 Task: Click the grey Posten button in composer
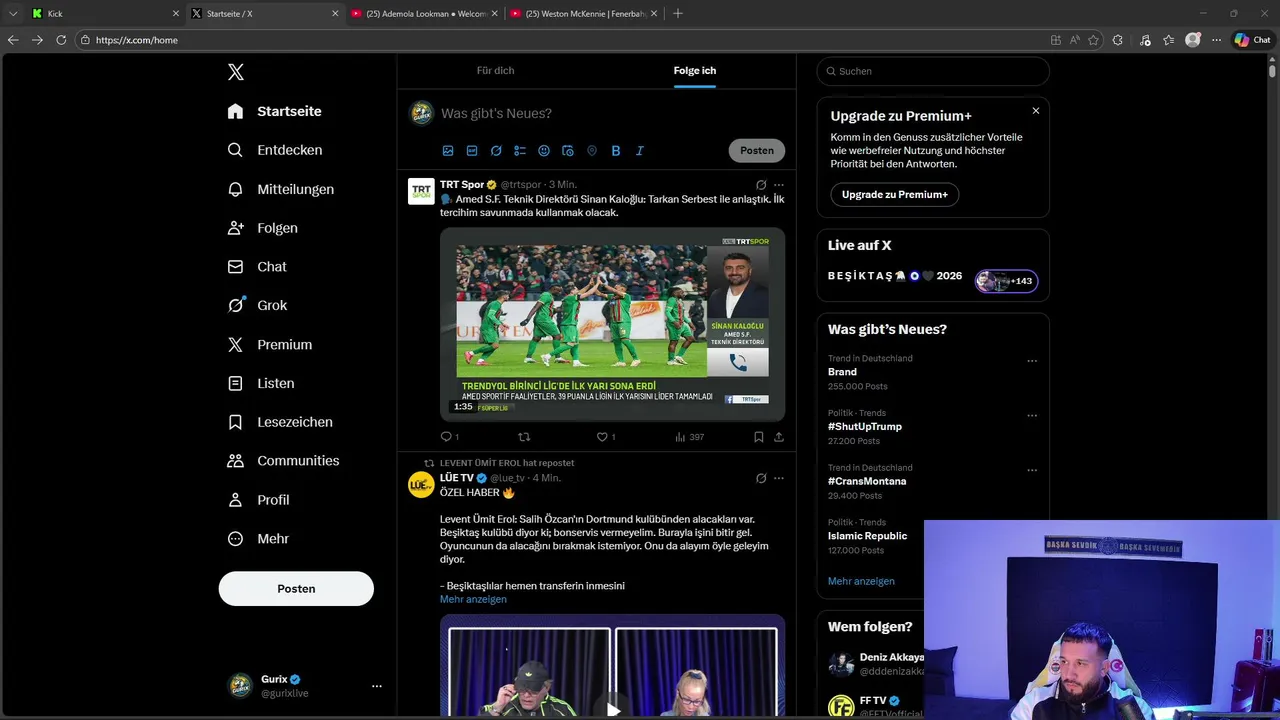(x=757, y=151)
